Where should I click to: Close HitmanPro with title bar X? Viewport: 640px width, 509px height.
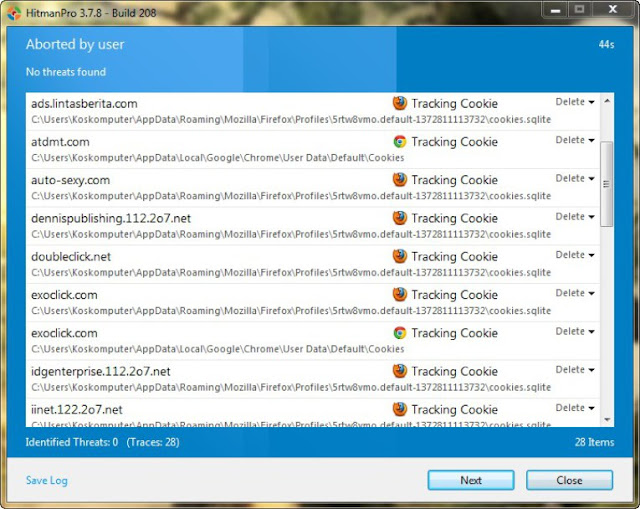tap(612, 10)
